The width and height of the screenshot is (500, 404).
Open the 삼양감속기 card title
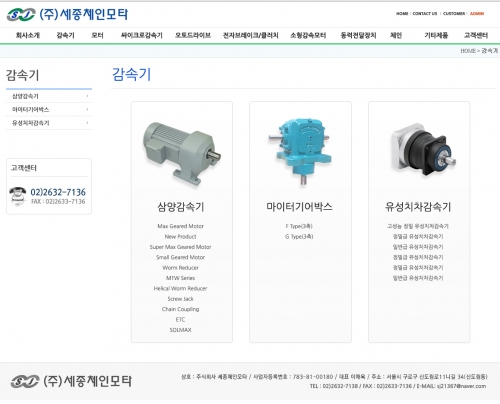click(x=181, y=207)
